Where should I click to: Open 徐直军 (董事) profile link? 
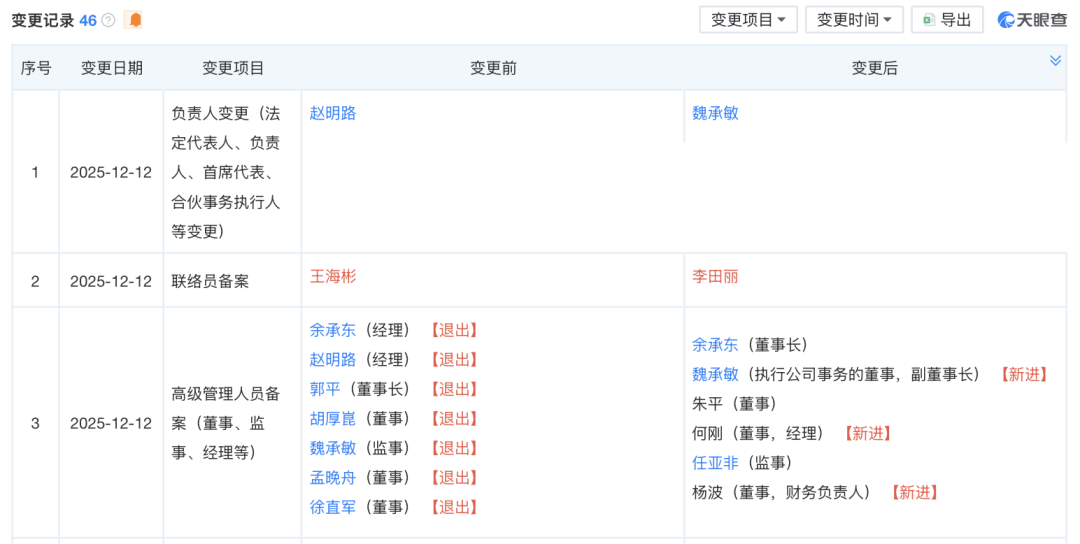[333, 507]
